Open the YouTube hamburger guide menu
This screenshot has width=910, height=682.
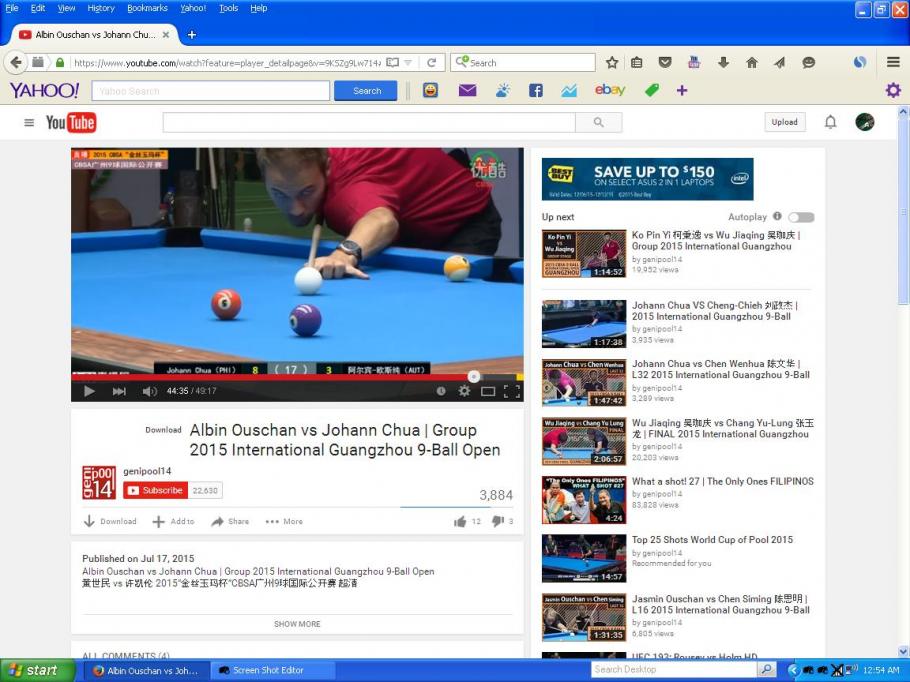pyautogui.click(x=29, y=122)
